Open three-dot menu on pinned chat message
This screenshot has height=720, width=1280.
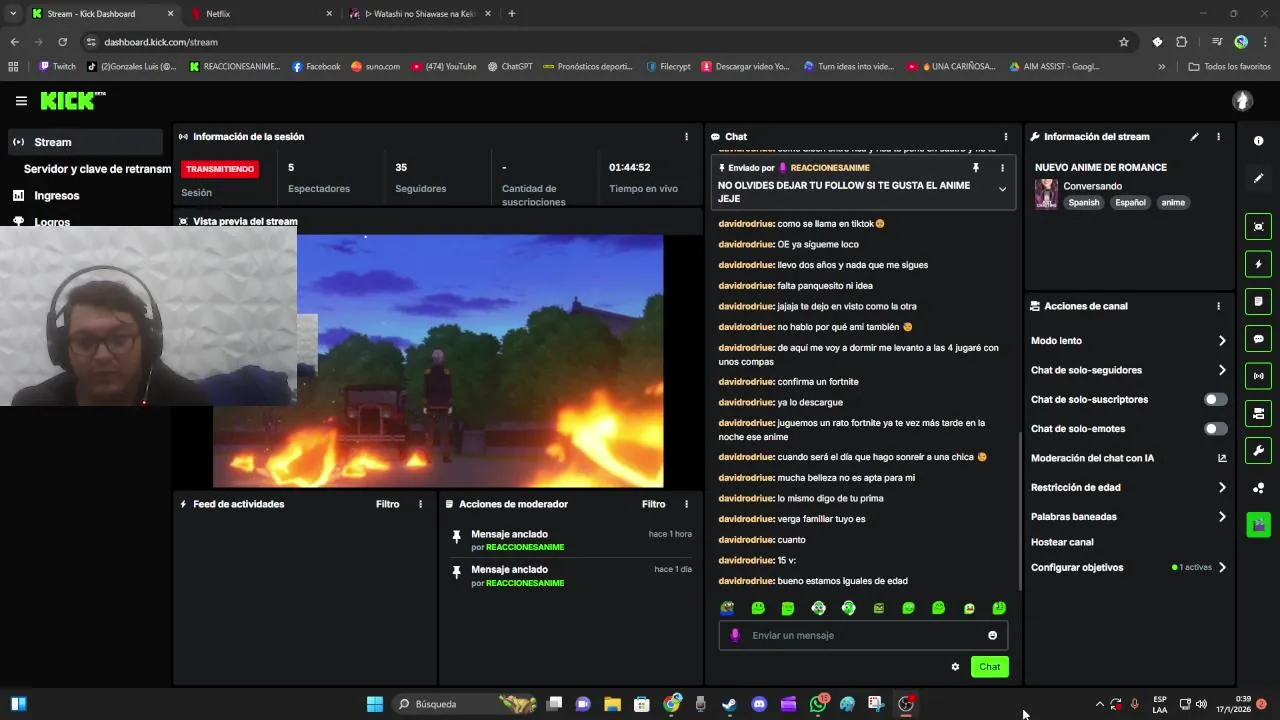point(1002,168)
